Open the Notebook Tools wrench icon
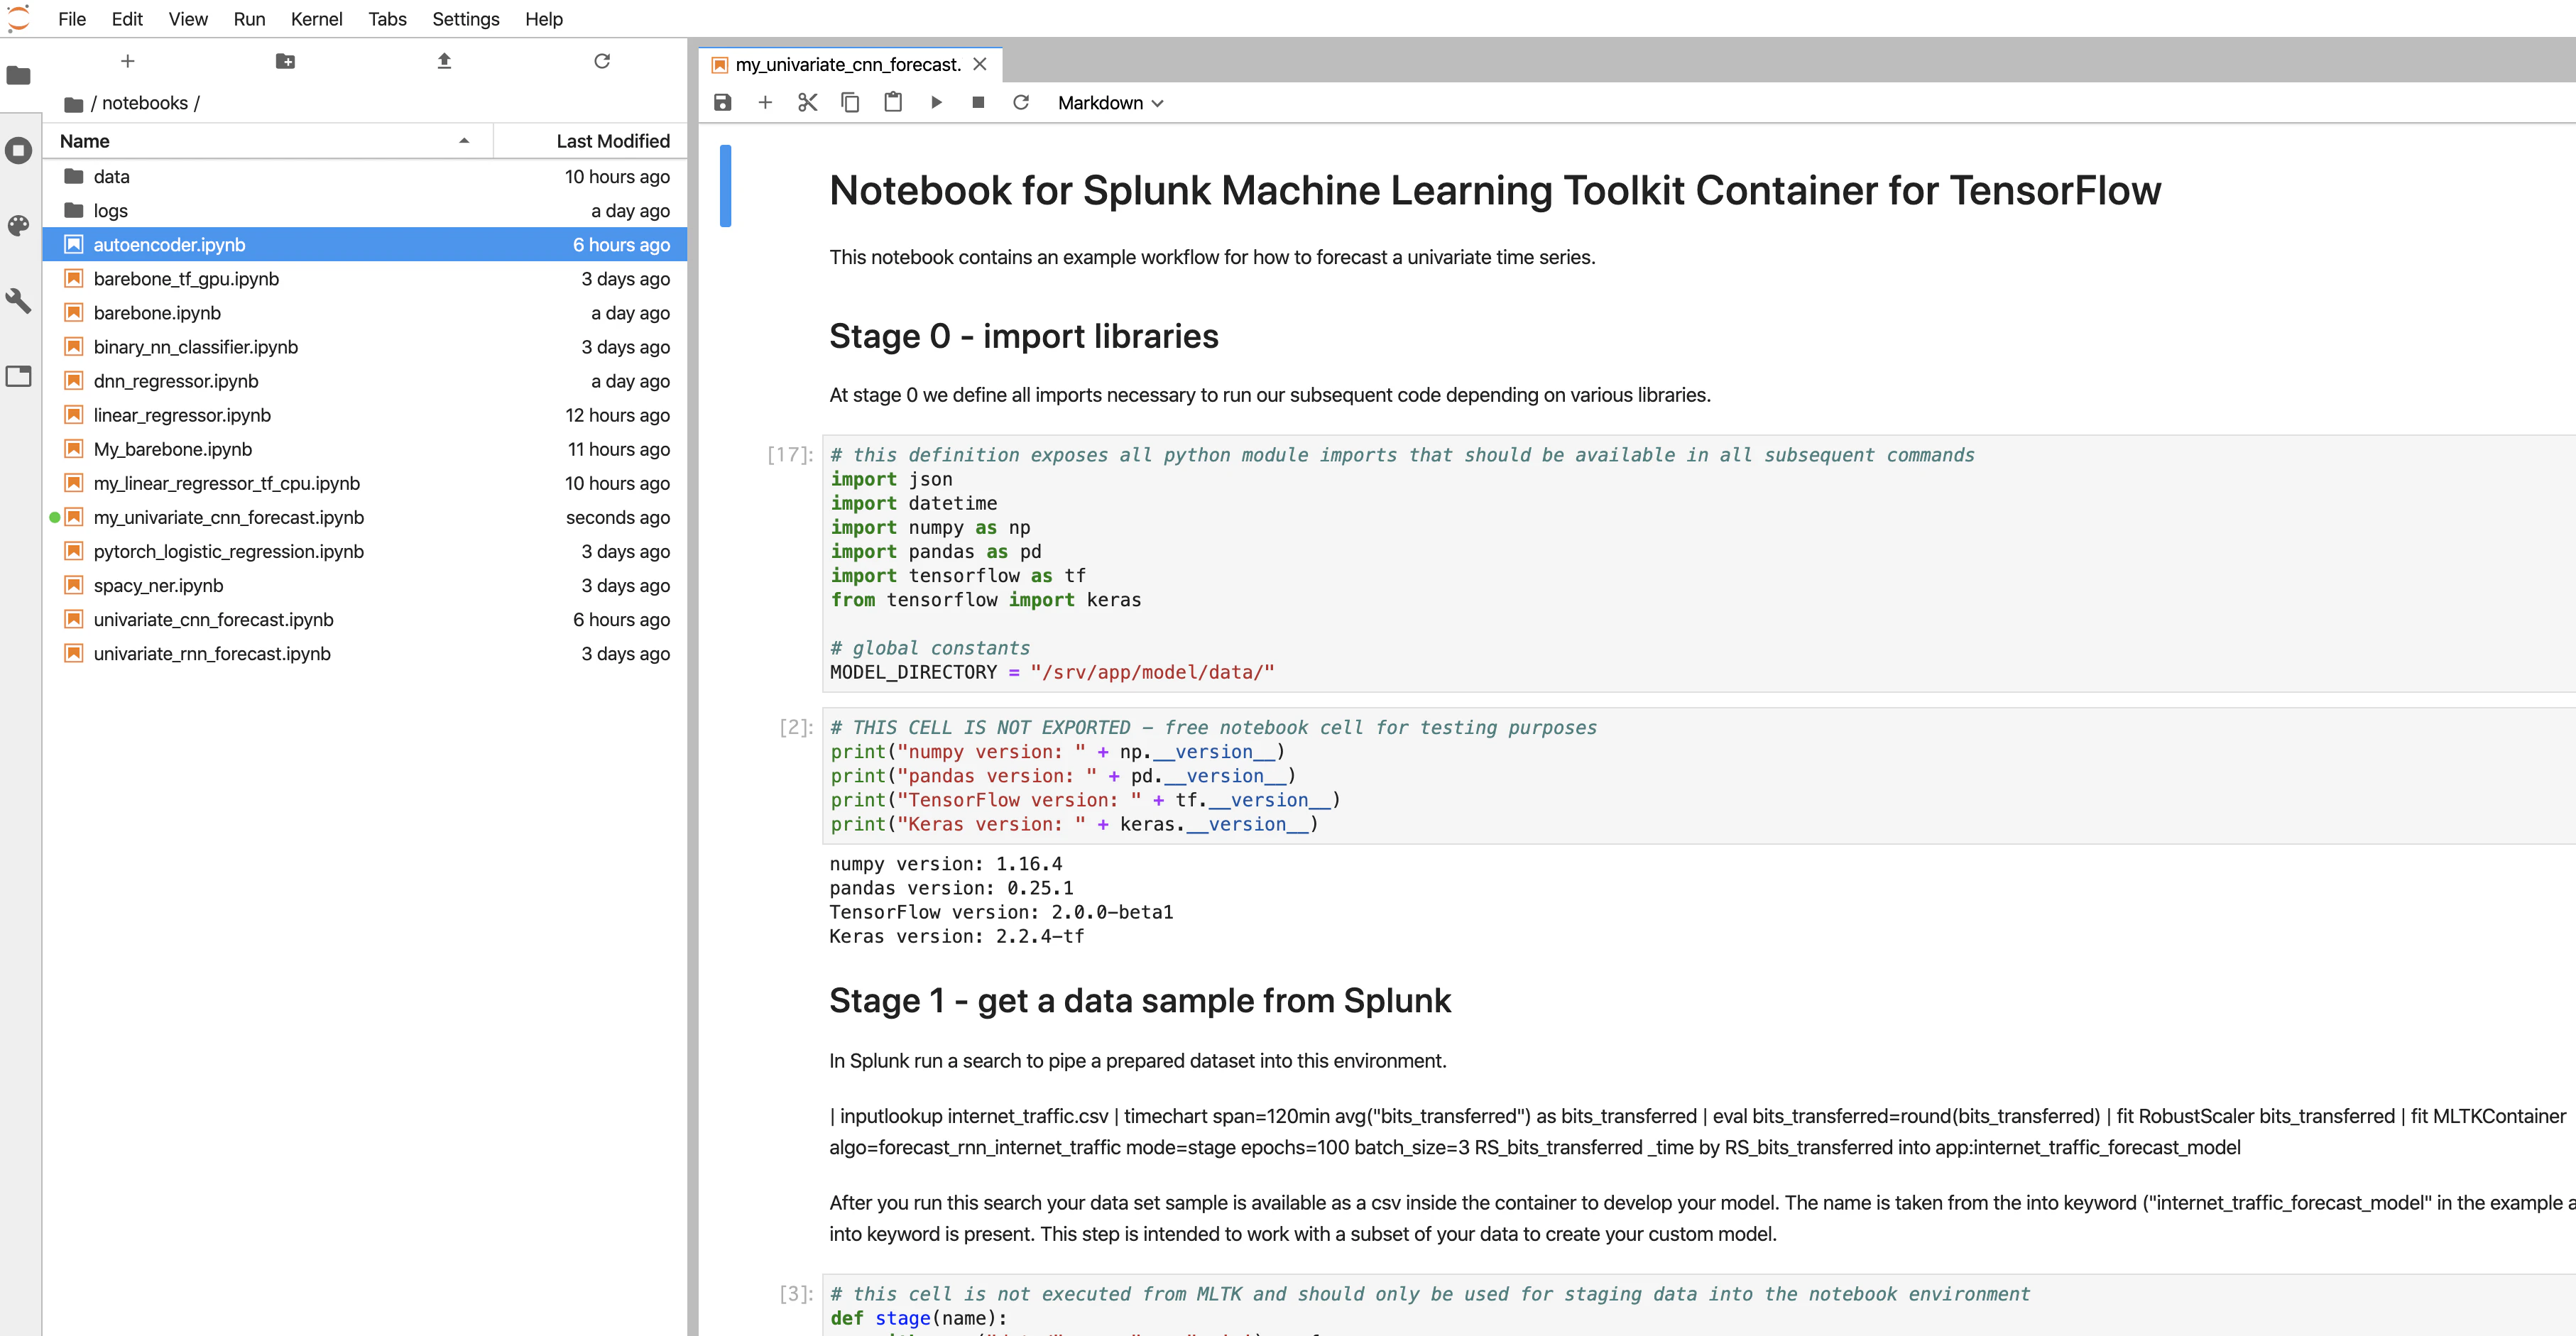The width and height of the screenshot is (2576, 1336). point(19,301)
